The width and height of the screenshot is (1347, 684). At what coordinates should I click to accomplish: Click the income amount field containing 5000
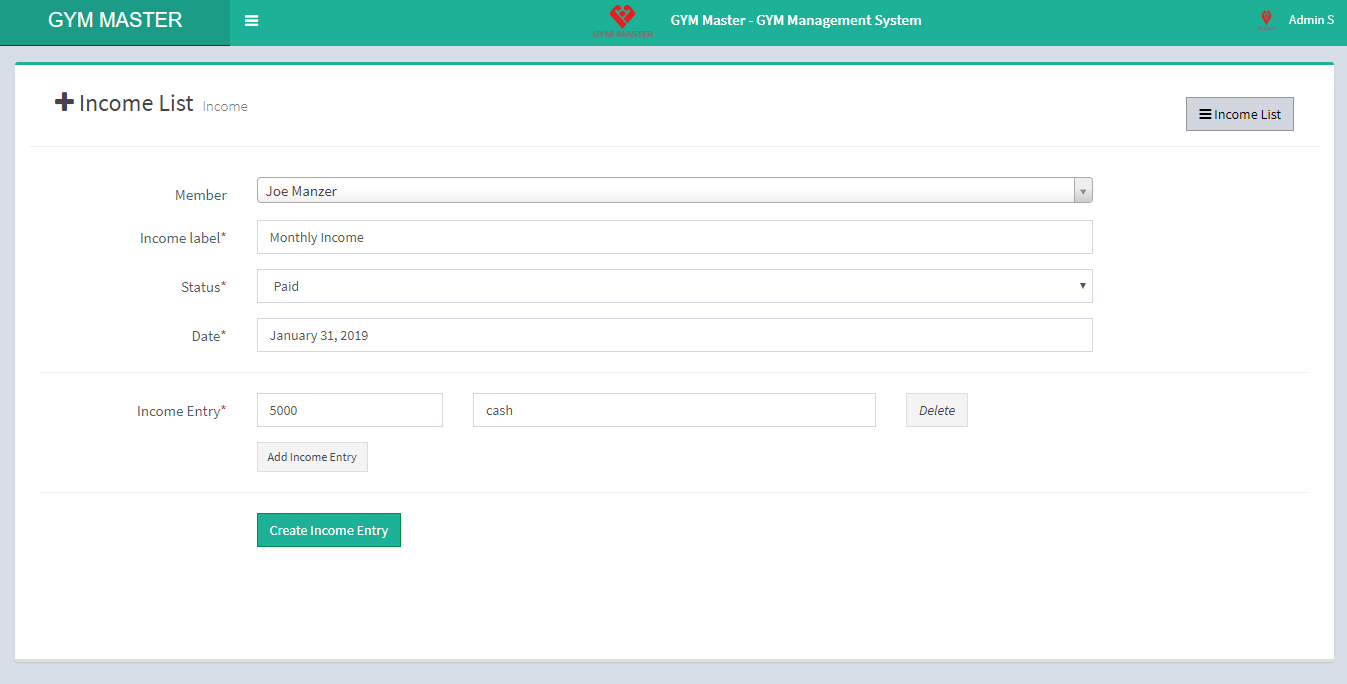(349, 410)
